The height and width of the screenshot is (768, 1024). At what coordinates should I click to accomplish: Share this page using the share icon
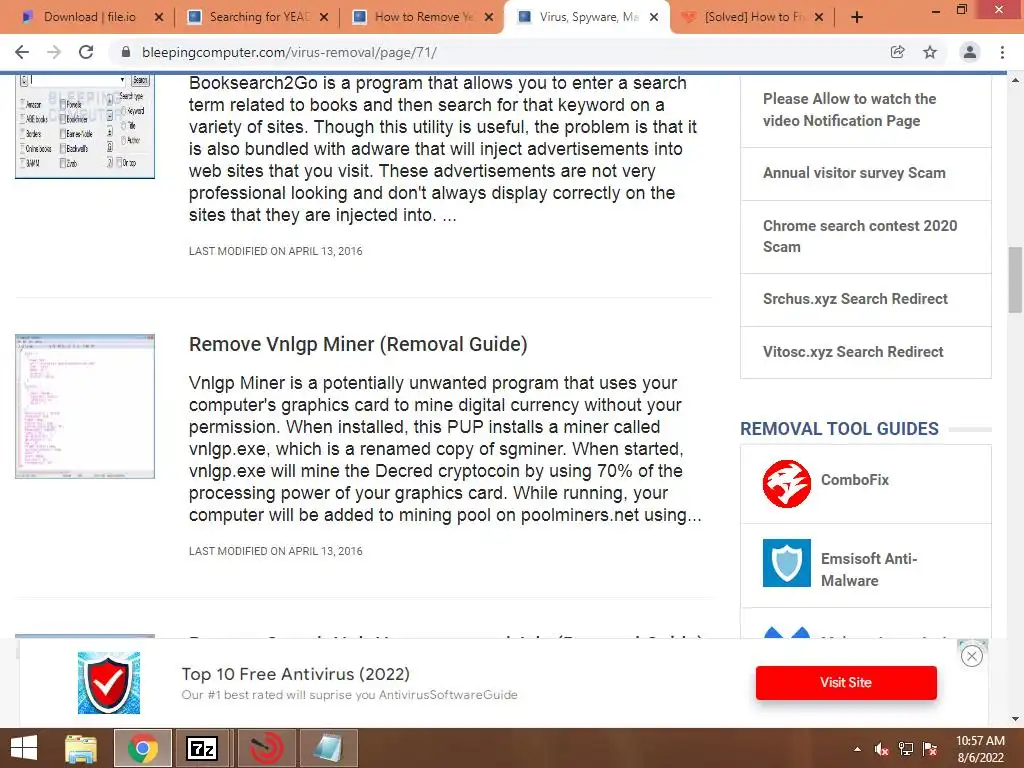(897, 52)
